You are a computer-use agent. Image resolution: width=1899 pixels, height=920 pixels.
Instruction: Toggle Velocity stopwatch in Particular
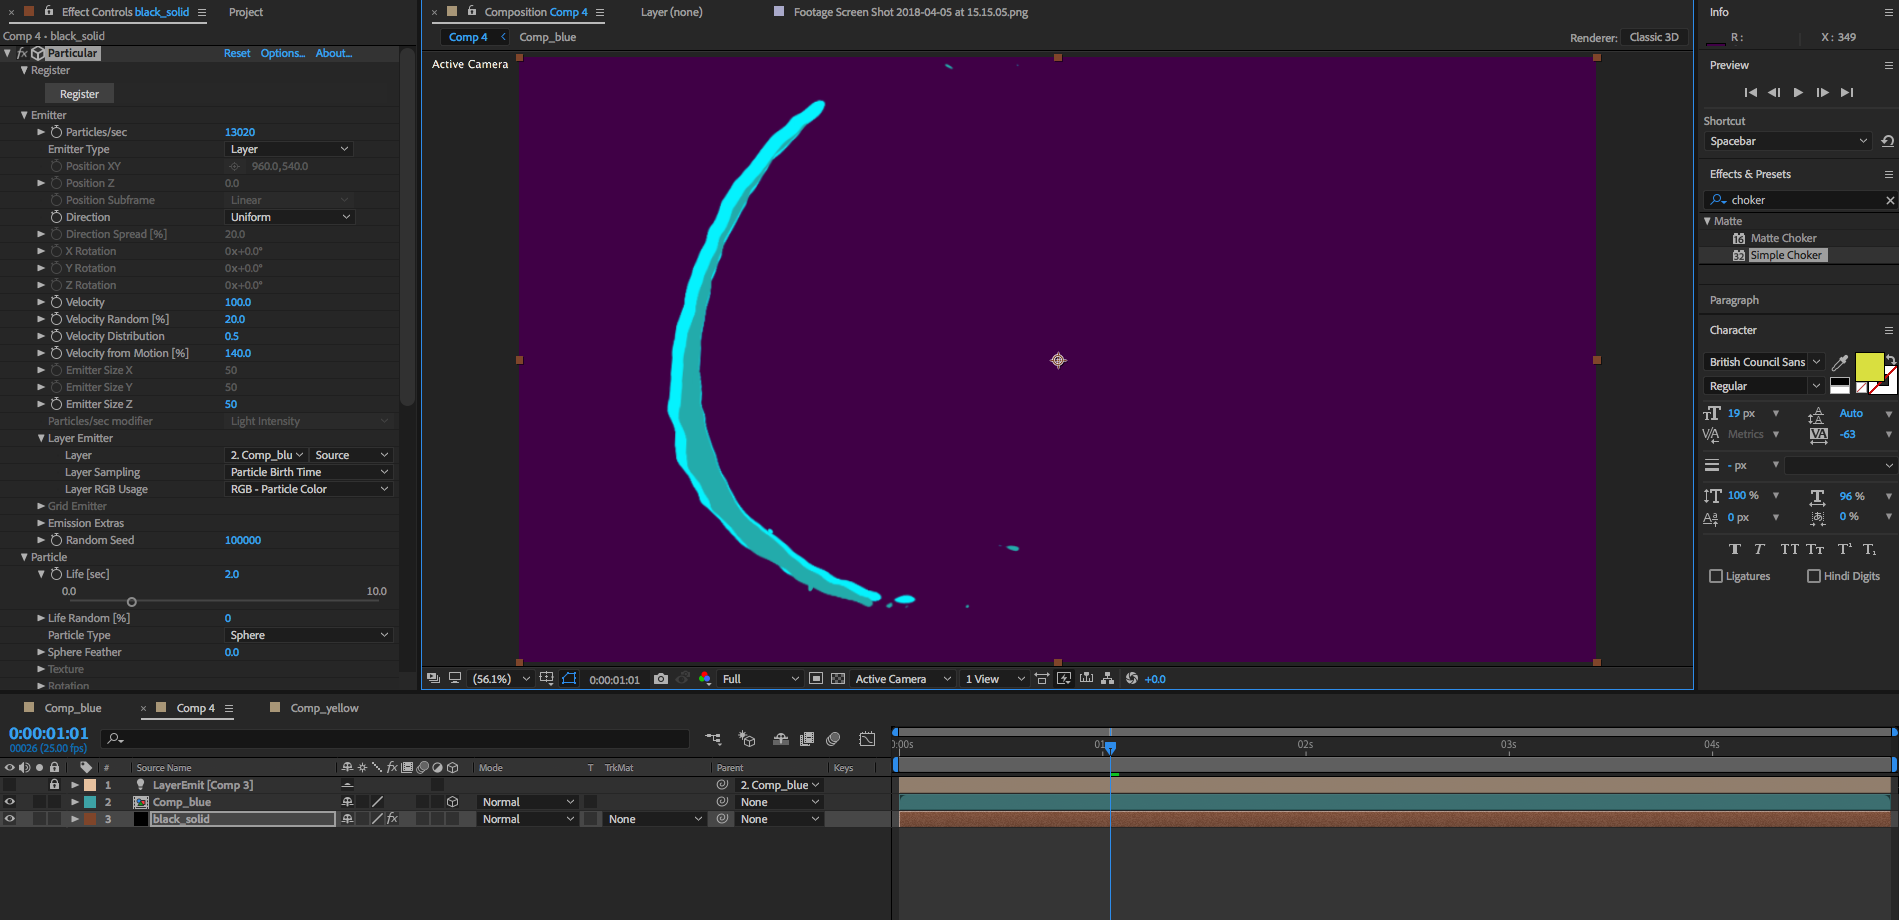pos(56,302)
